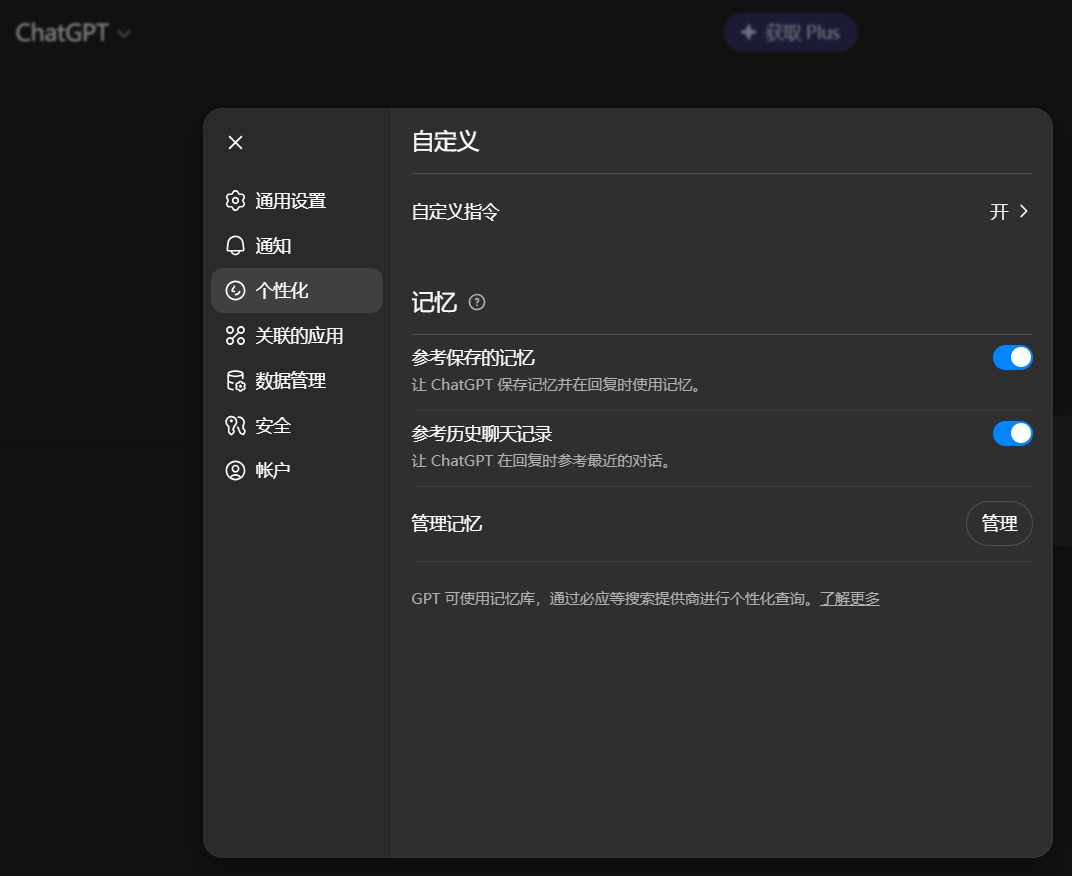Click the key icon beside 安全
Screen dimensions: 1072x876
235,425
